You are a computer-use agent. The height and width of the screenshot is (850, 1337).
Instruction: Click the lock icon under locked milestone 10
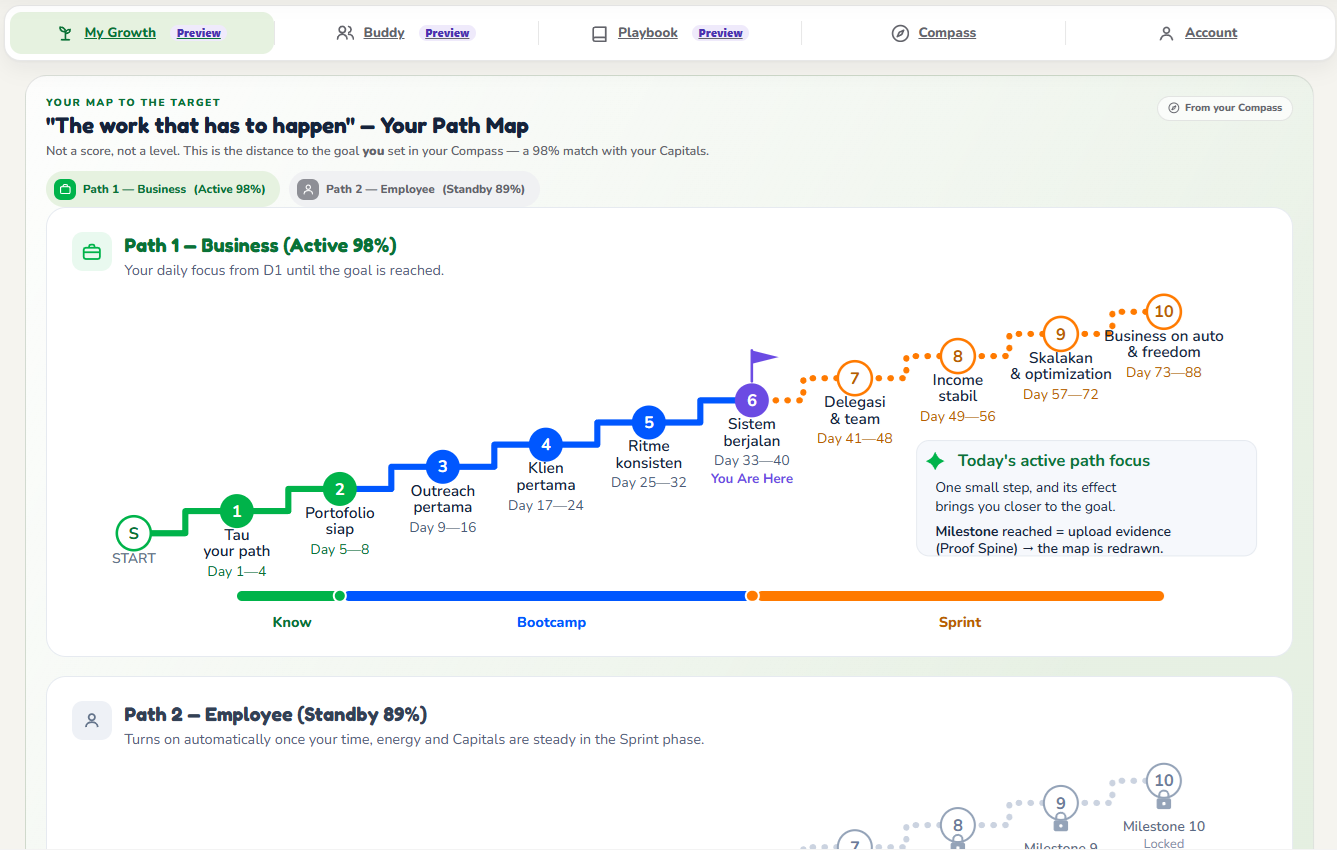coord(1163,801)
